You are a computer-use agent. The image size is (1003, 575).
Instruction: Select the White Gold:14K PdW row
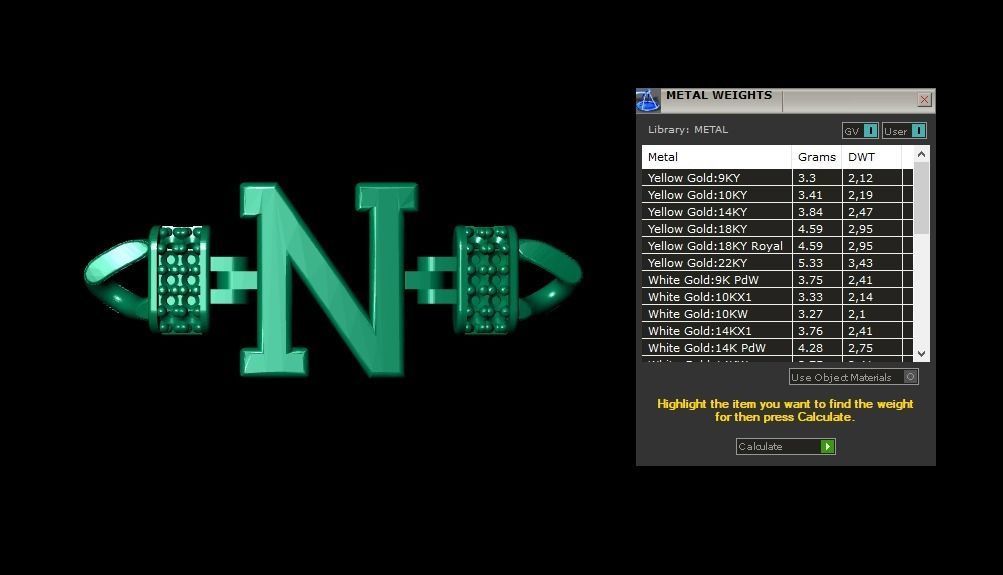(x=777, y=348)
